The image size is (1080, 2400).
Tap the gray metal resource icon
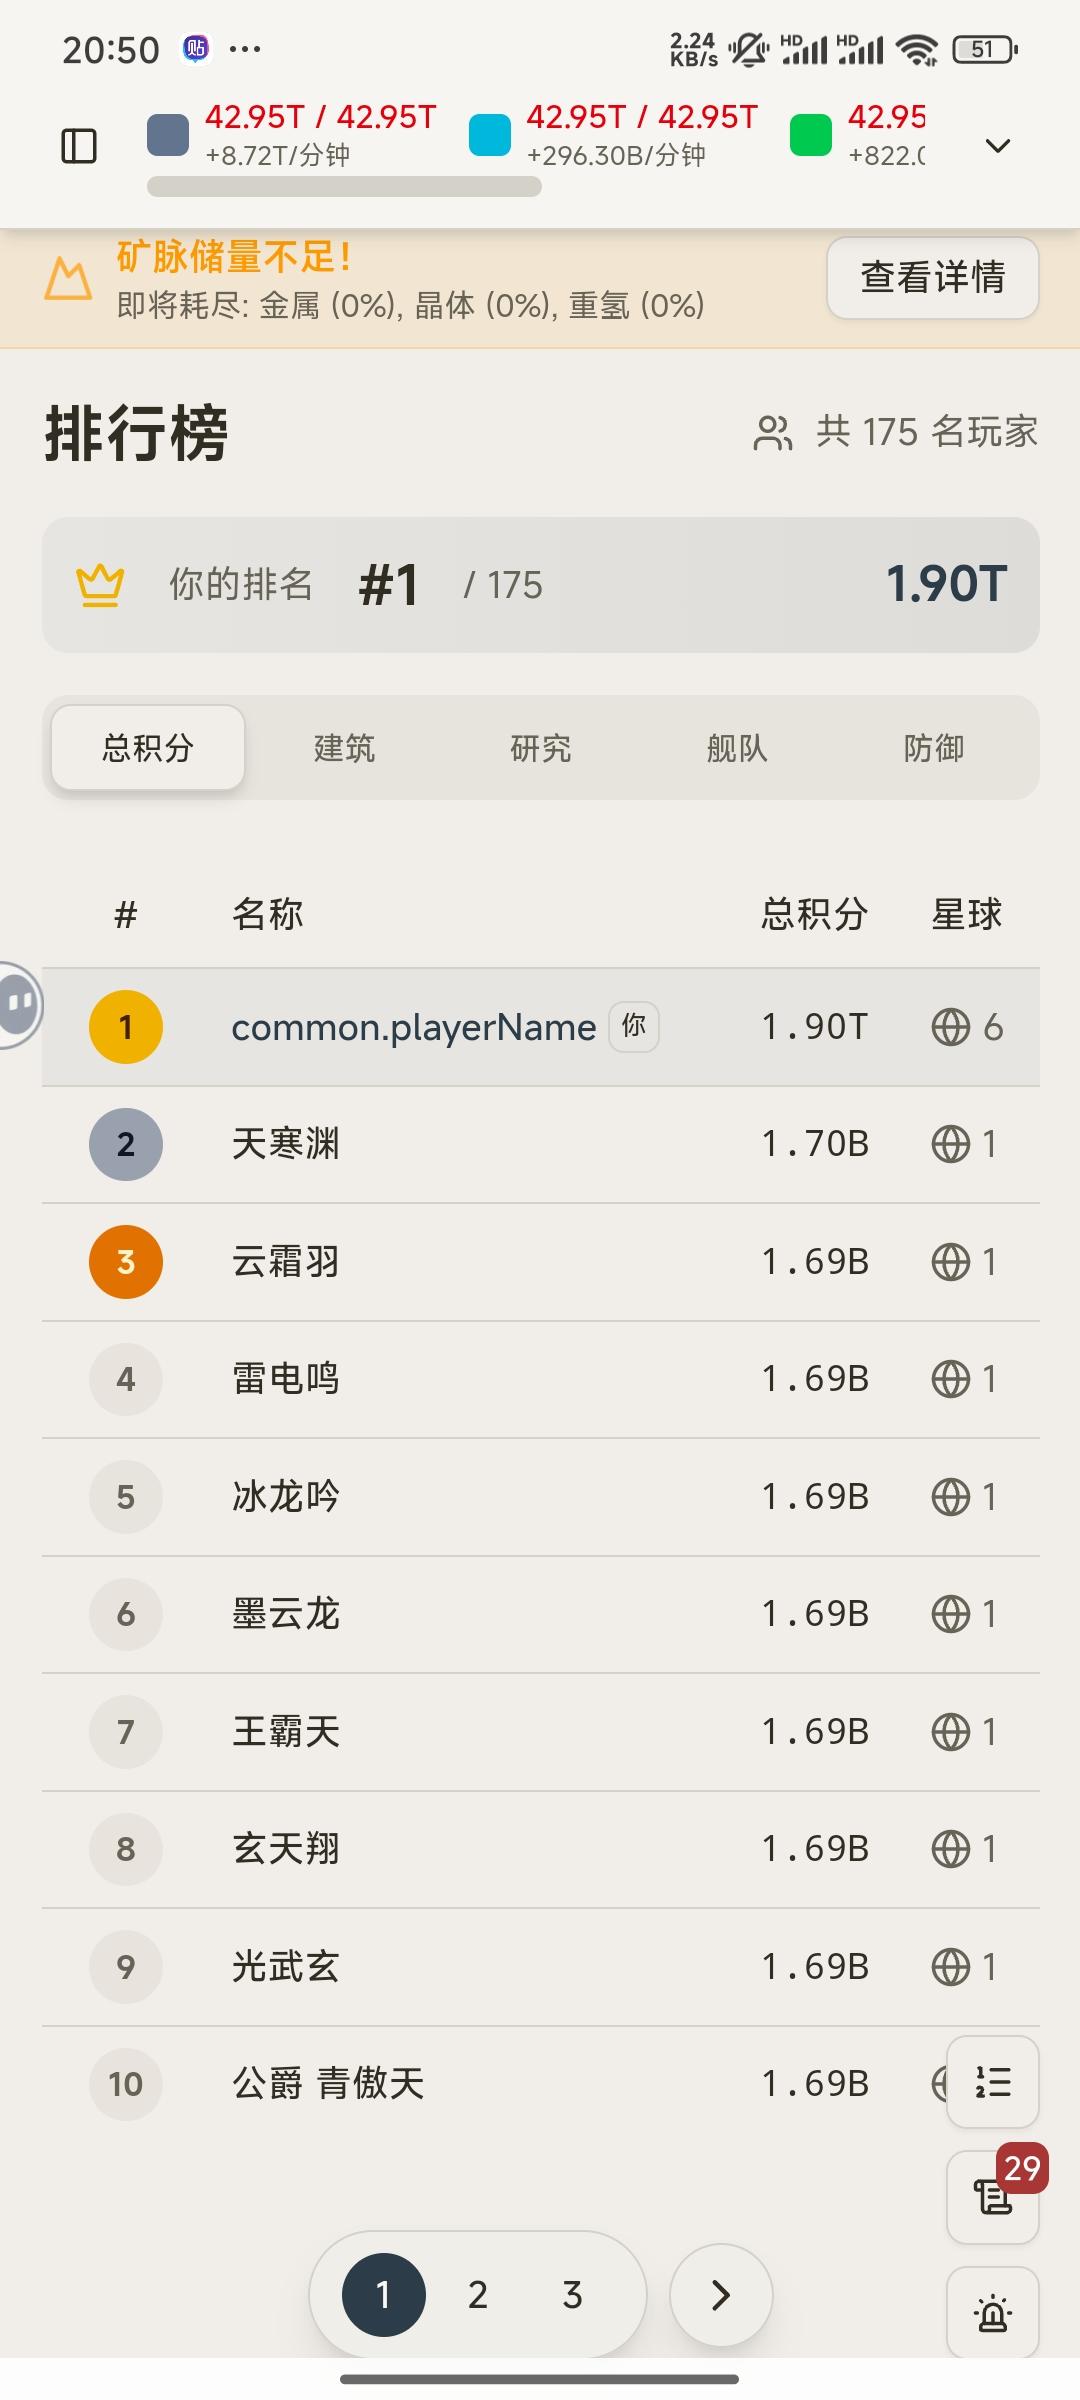tap(168, 135)
